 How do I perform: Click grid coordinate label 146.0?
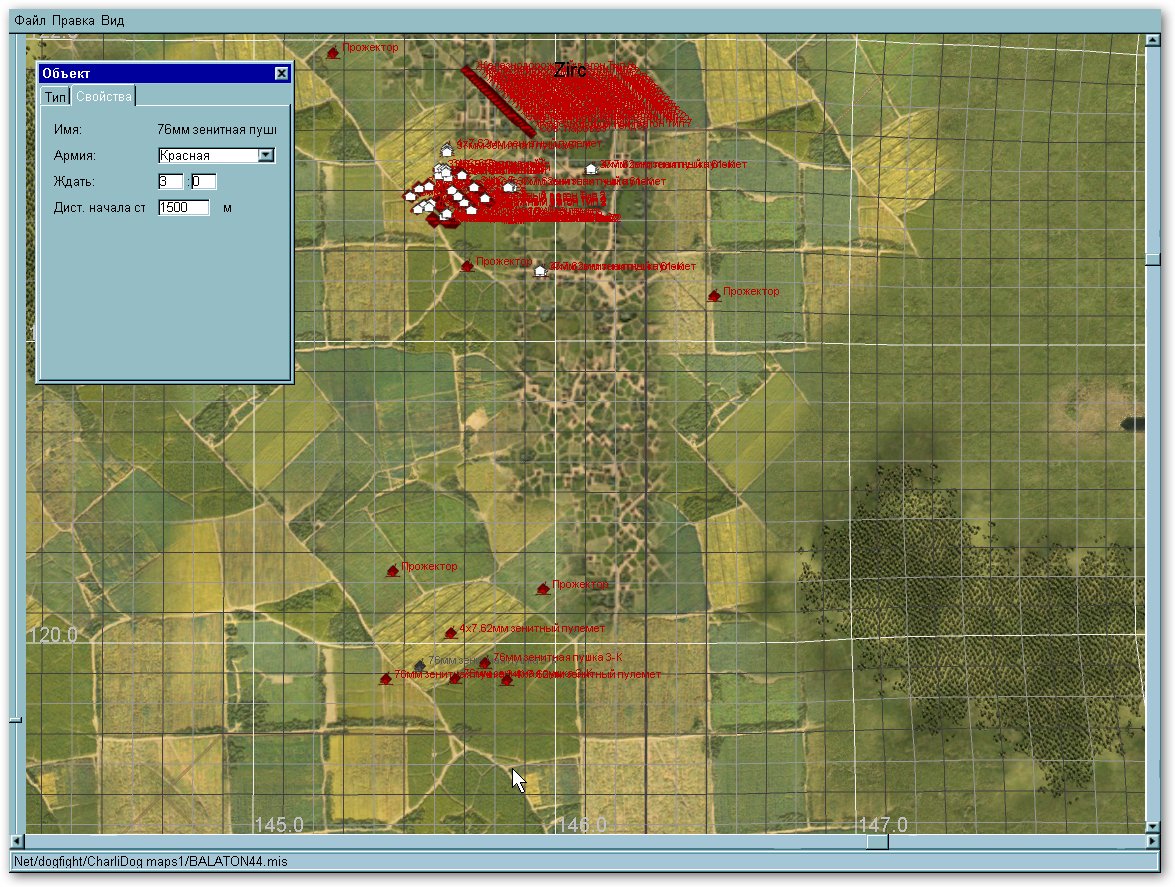coord(581,824)
